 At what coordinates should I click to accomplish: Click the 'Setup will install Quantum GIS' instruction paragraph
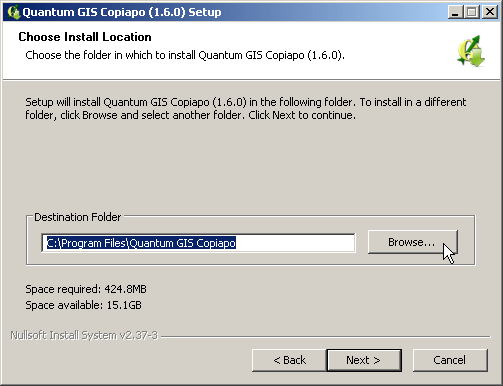click(246, 108)
